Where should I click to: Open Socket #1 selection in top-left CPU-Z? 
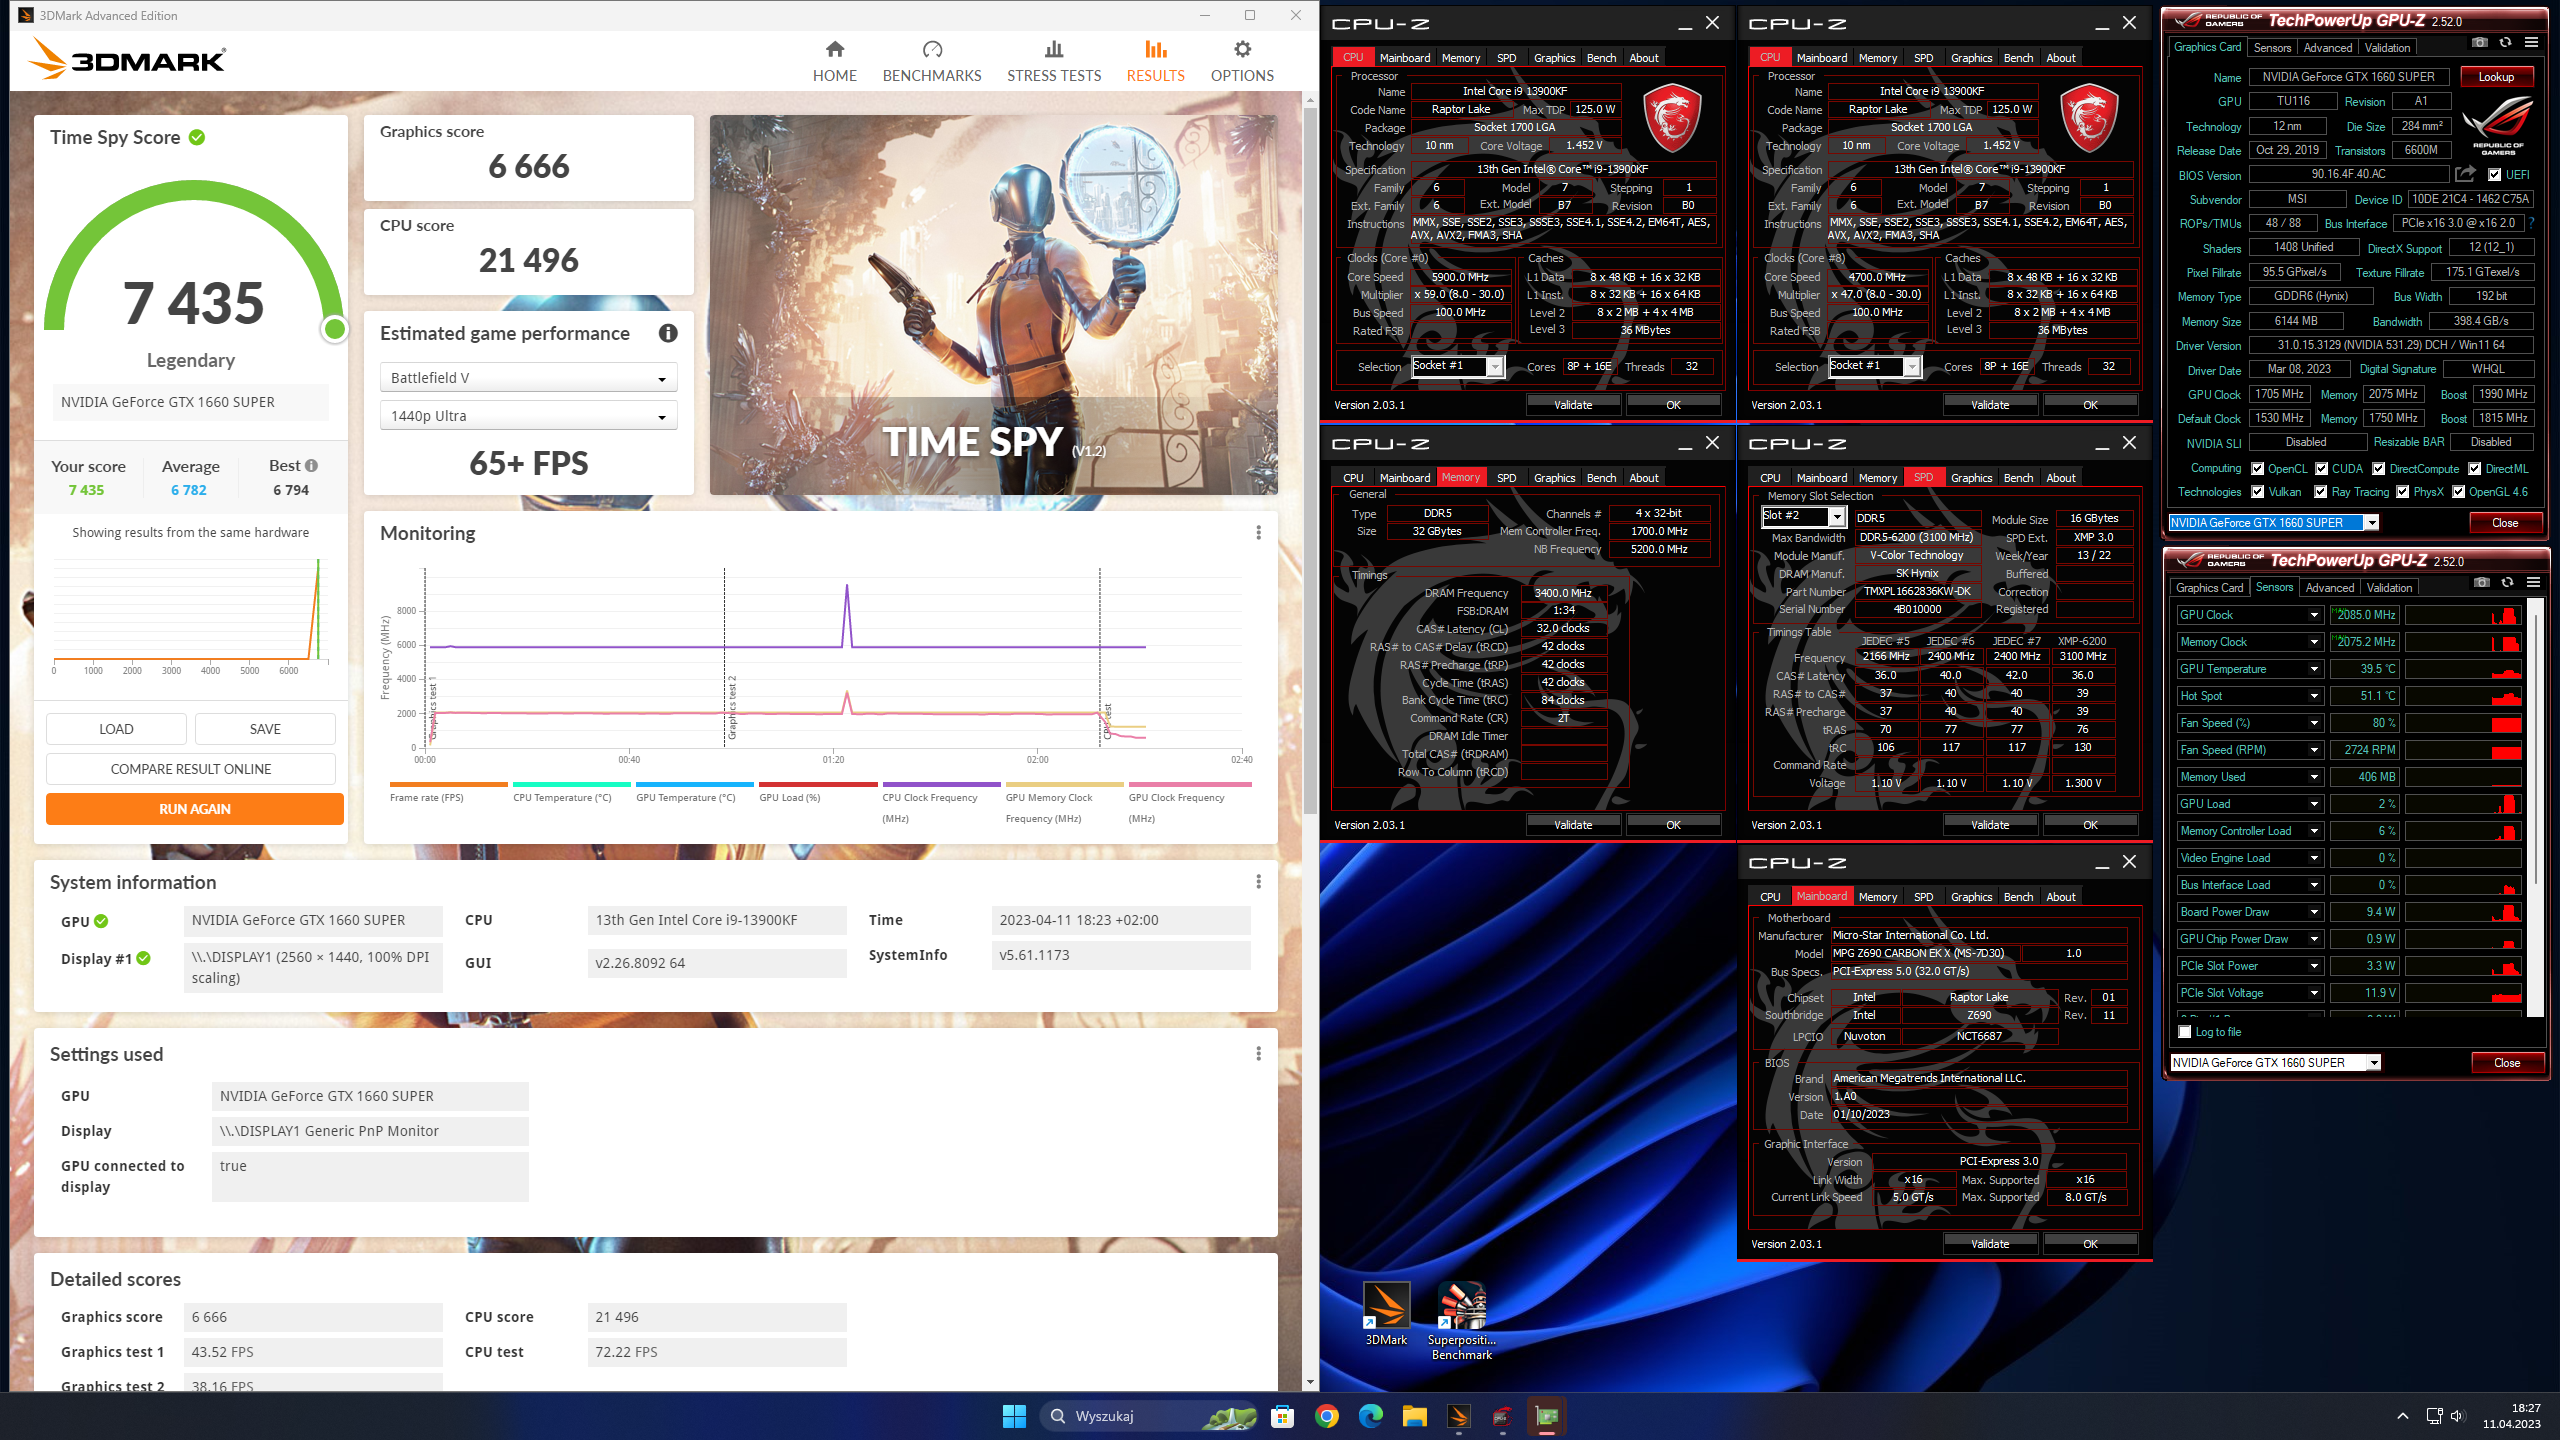[1456, 366]
